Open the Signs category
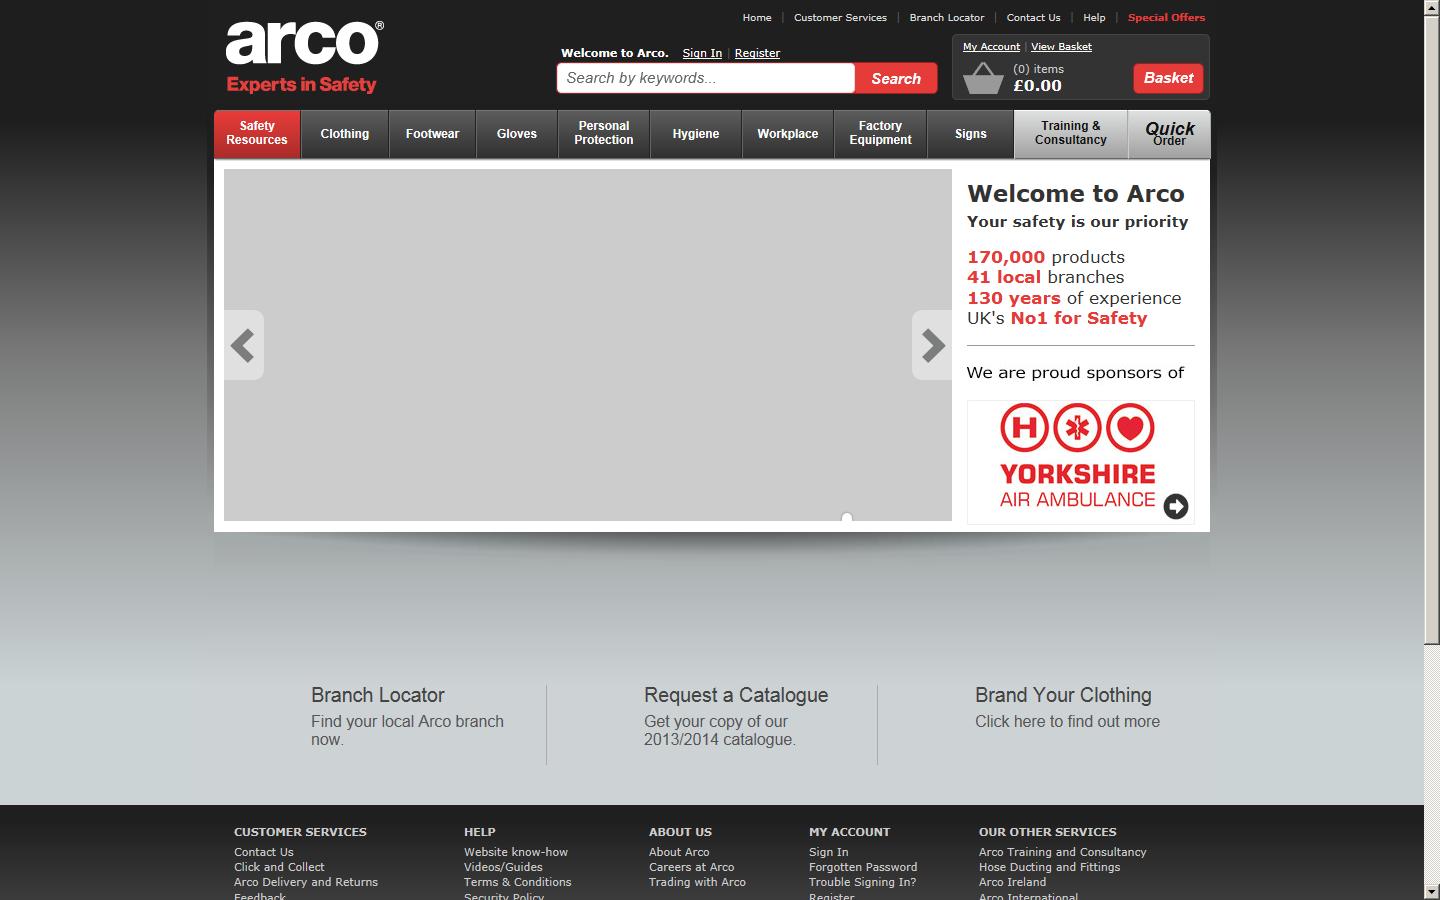This screenshot has width=1440, height=900. pyautogui.click(x=971, y=133)
